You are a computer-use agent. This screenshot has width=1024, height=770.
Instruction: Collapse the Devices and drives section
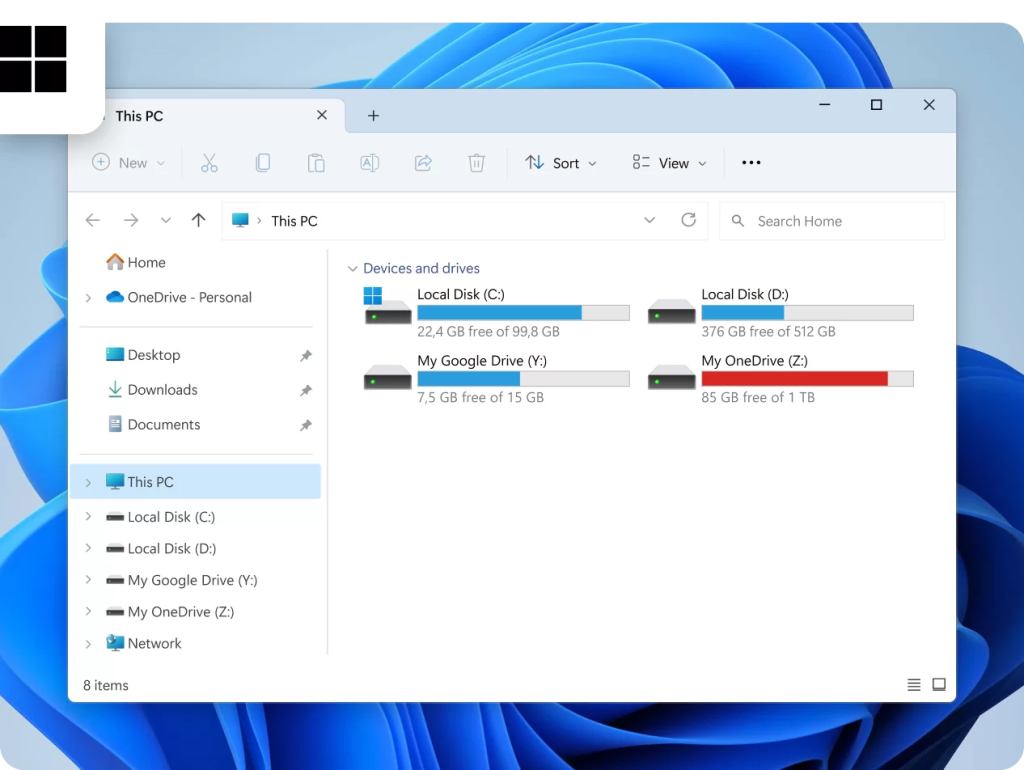tap(353, 268)
